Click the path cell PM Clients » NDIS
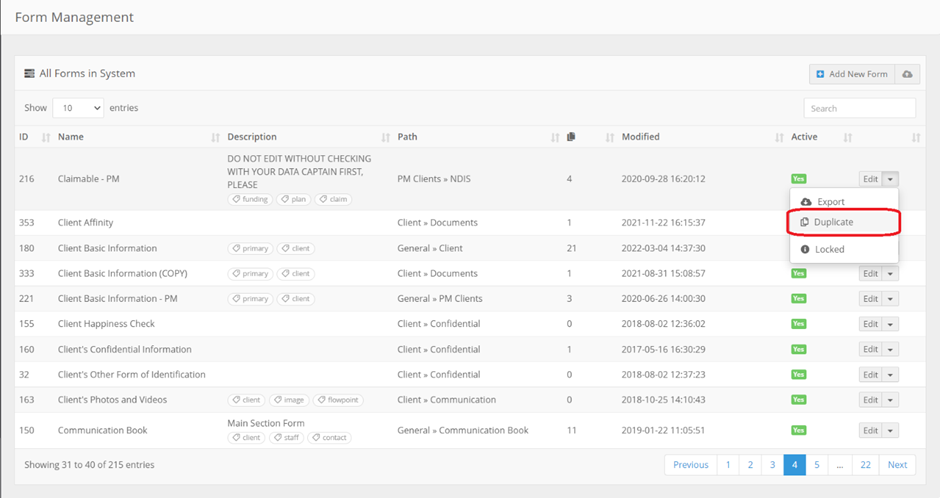This screenshot has height=498, width=940. (x=434, y=179)
